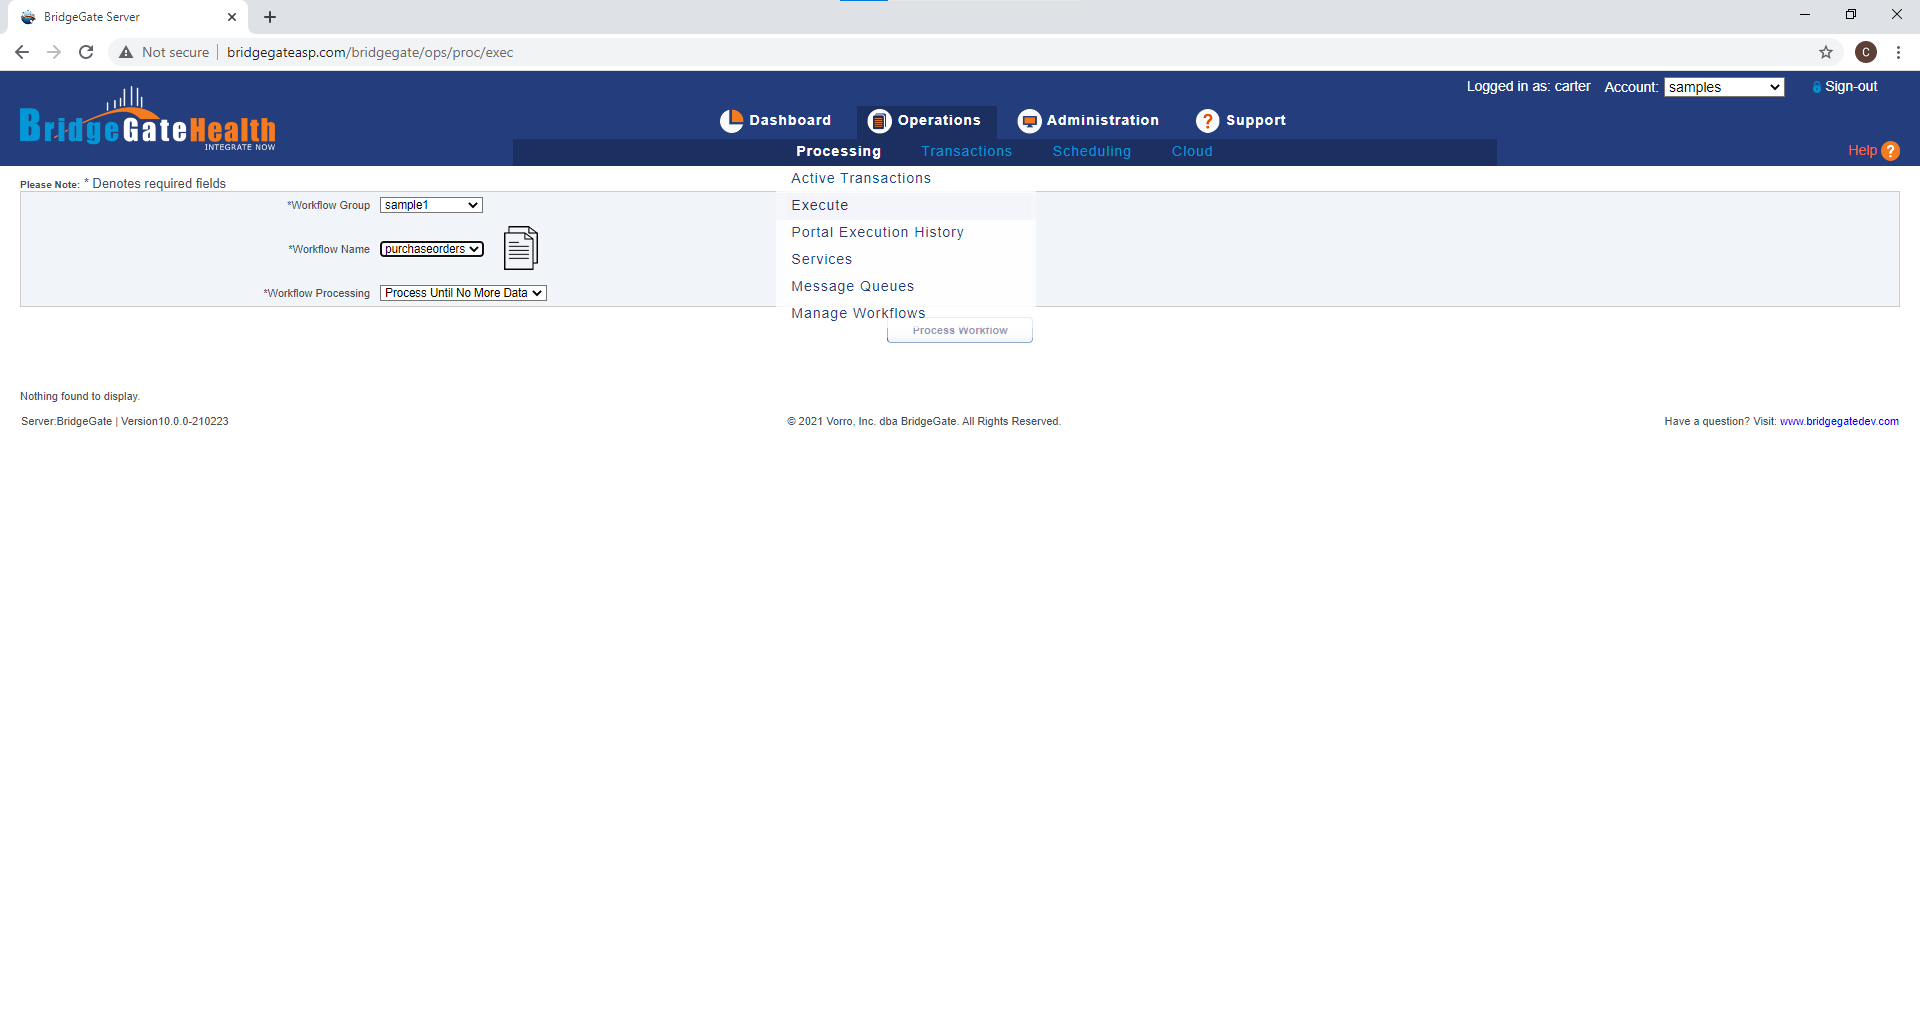This screenshot has height=1017, width=1920.
Task: Change the Account samples selector
Action: [x=1723, y=87]
